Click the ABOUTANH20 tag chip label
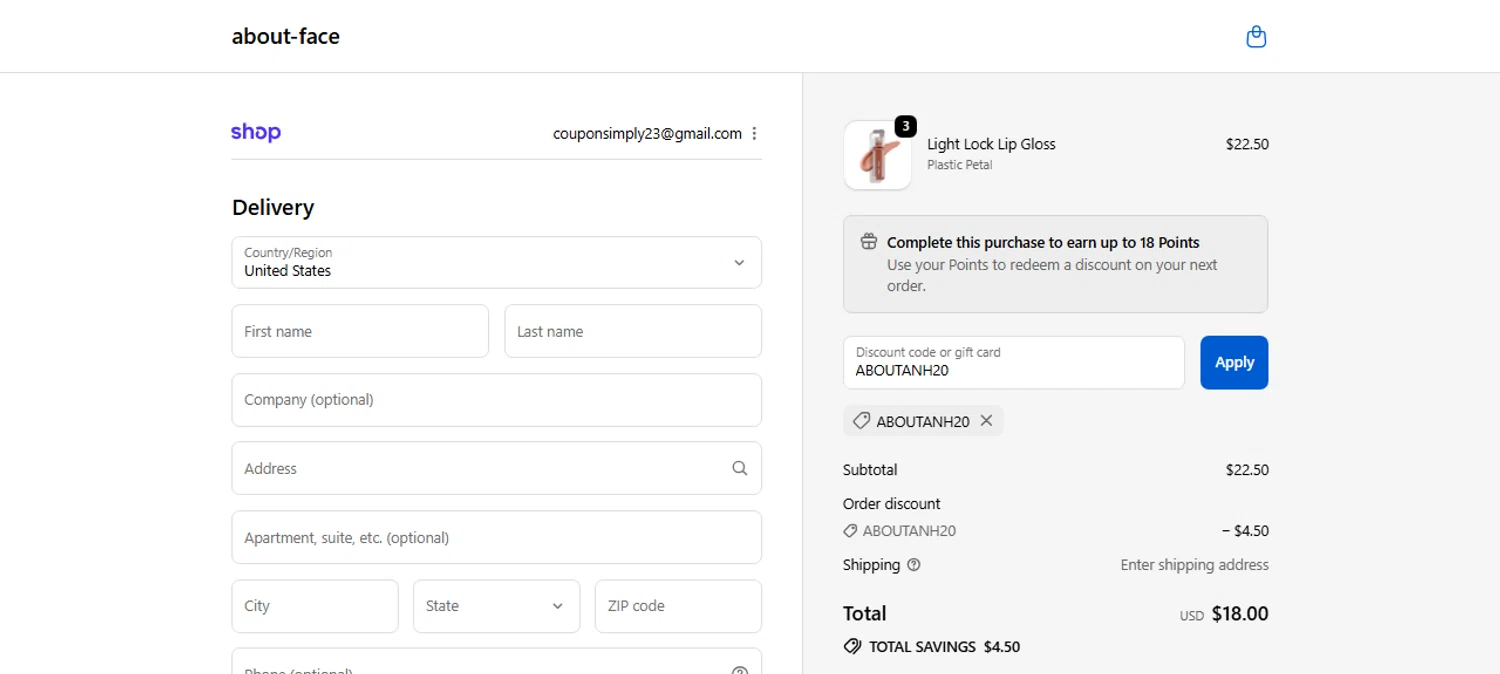The height and width of the screenshot is (674, 1500). point(923,422)
